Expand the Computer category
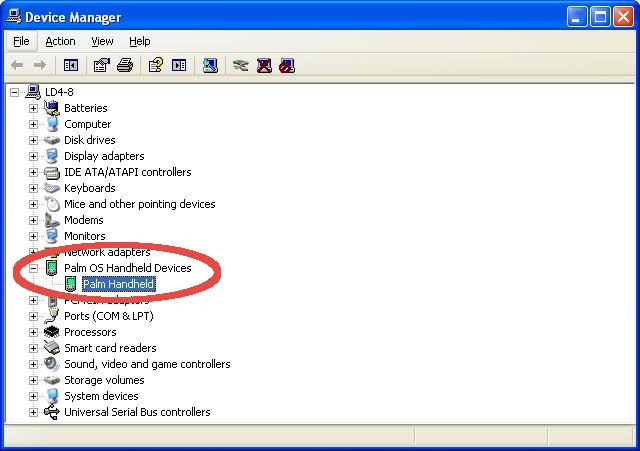640x451 pixels. [33, 124]
